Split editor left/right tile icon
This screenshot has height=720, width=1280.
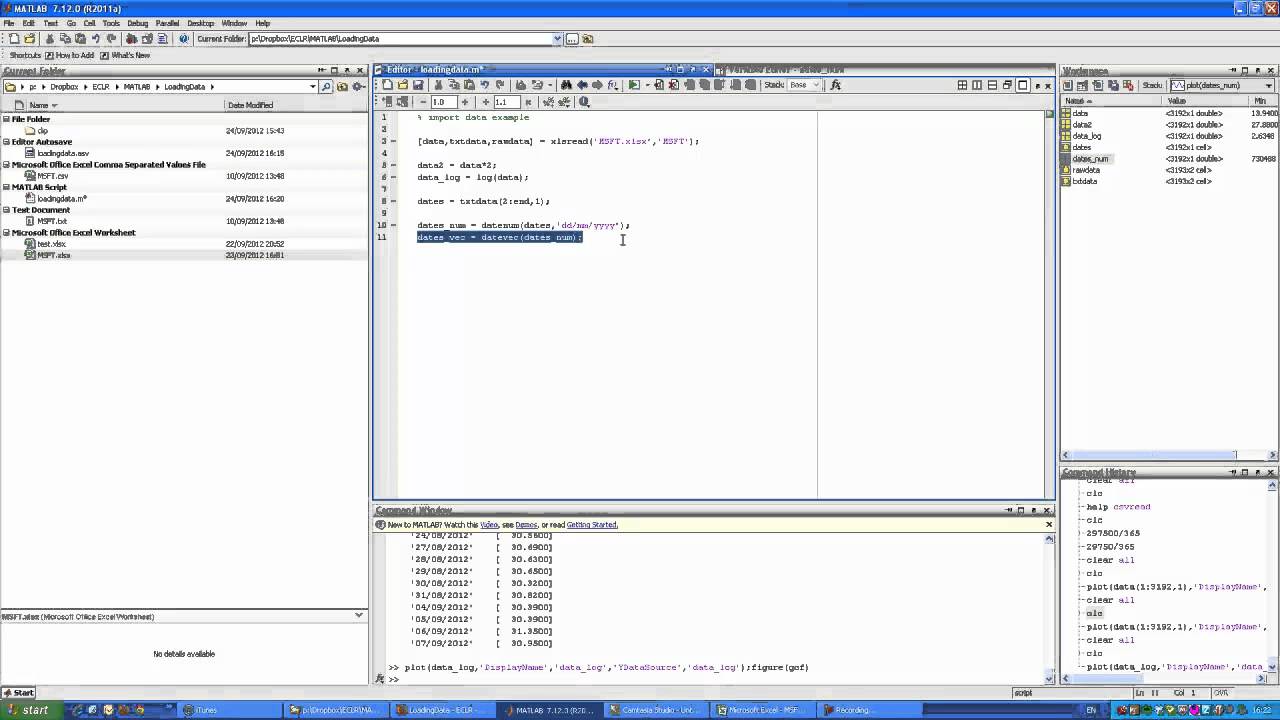[x=977, y=85]
